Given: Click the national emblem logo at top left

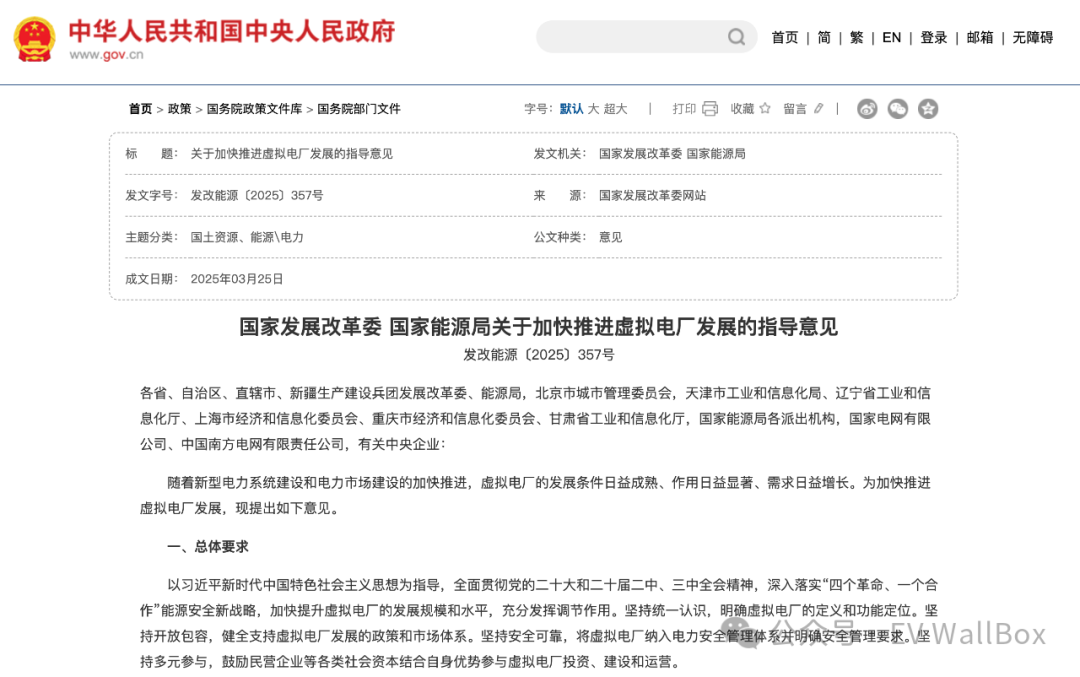Looking at the screenshot, I should (33, 37).
